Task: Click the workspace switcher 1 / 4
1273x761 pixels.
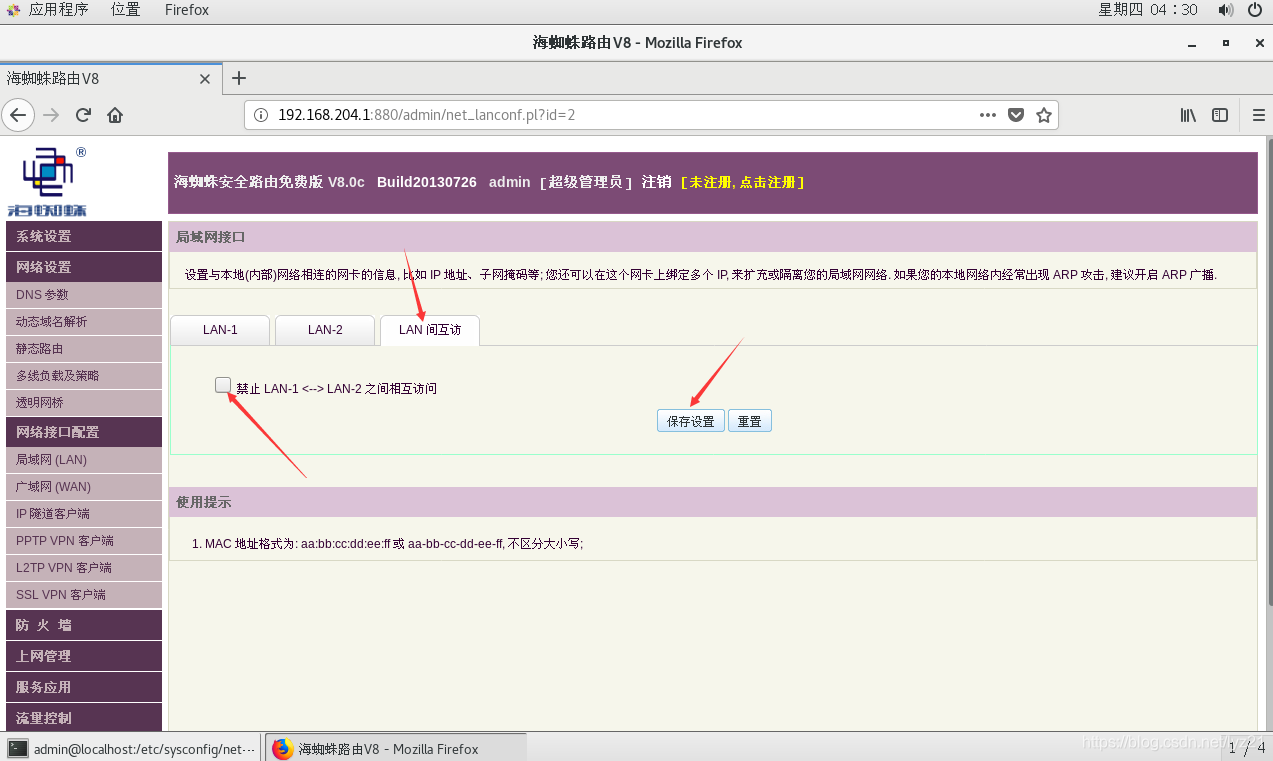Action: [x=1247, y=748]
